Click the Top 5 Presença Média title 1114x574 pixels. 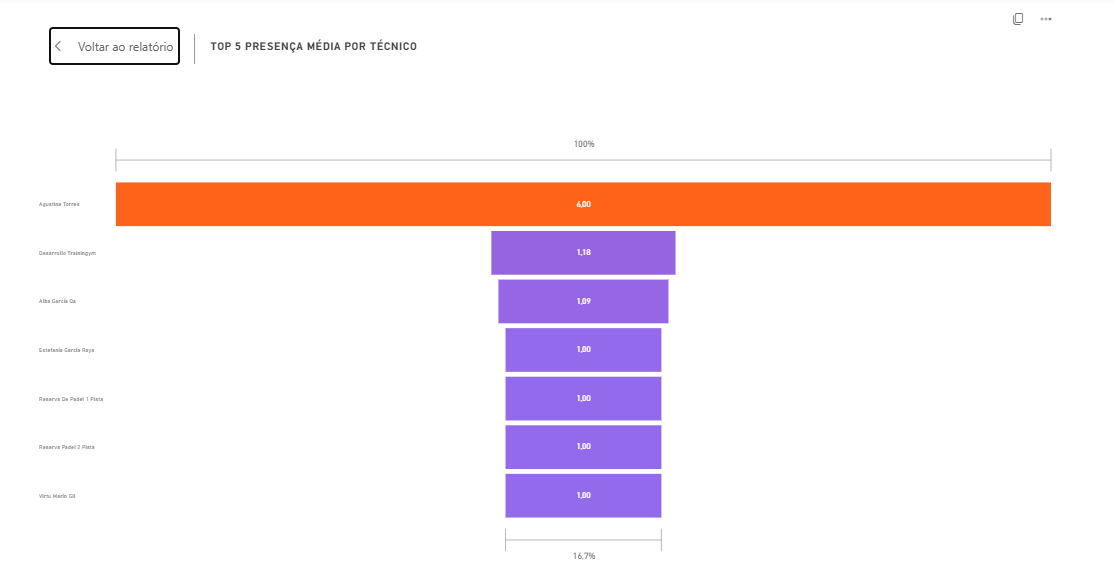313,46
